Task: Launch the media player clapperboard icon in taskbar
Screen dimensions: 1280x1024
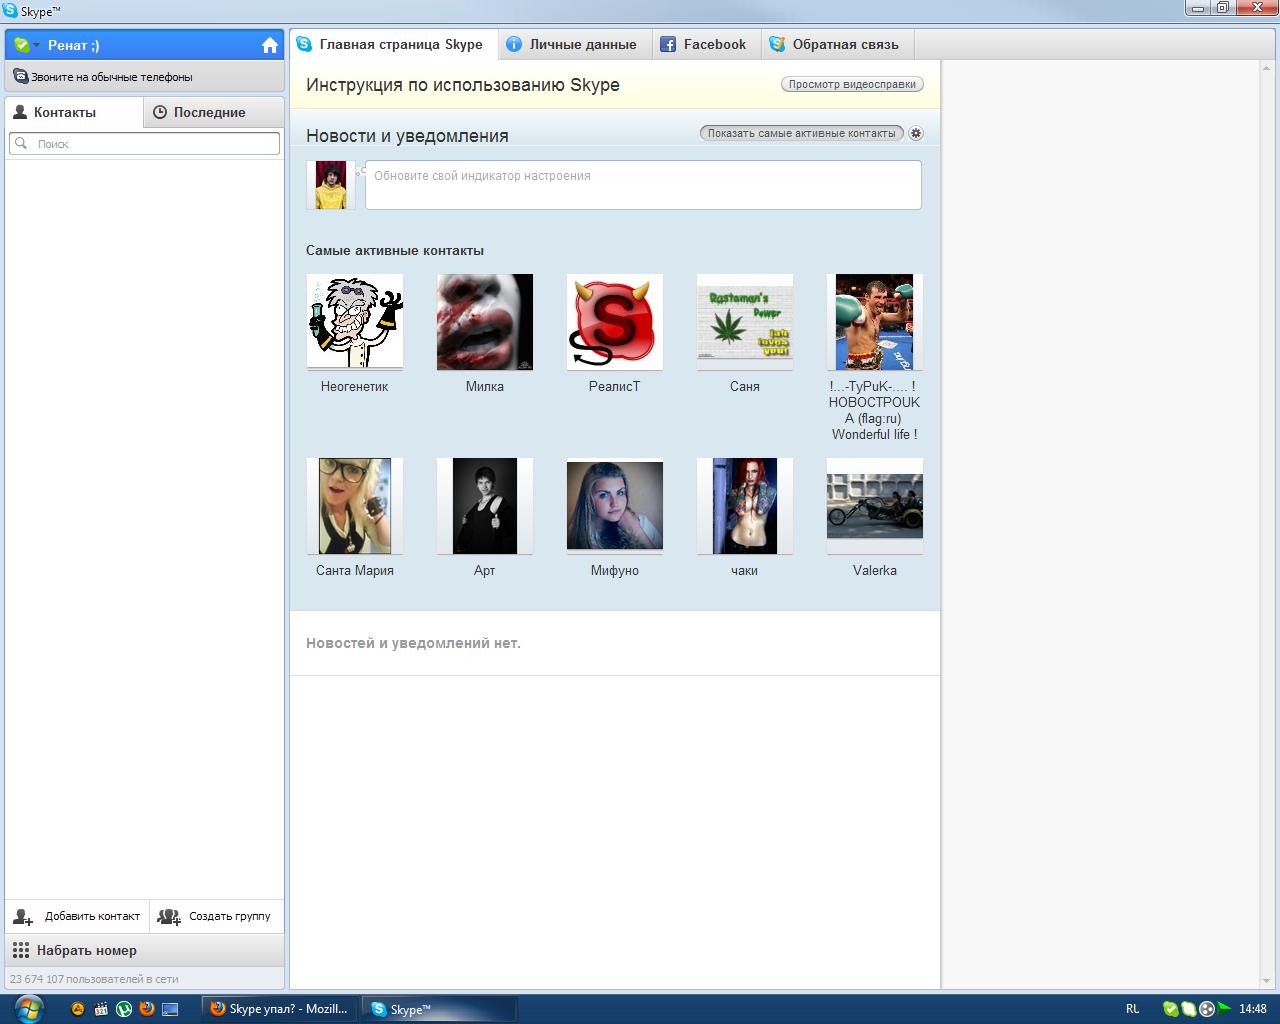Action: coord(101,1009)
